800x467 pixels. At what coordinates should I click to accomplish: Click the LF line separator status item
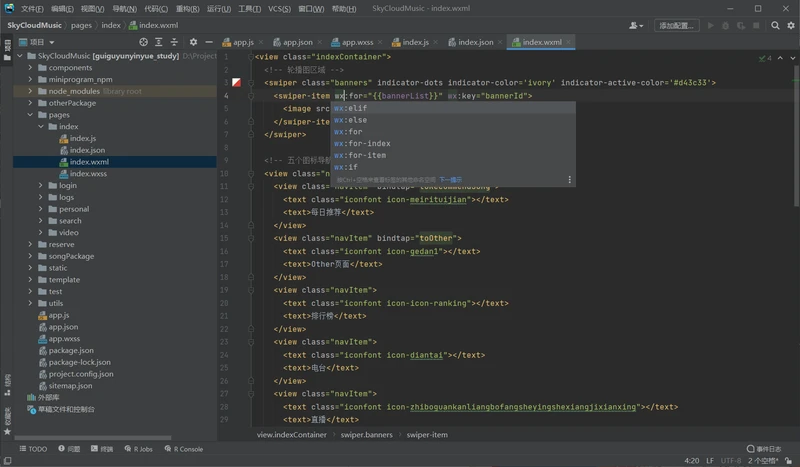point(710,460)
